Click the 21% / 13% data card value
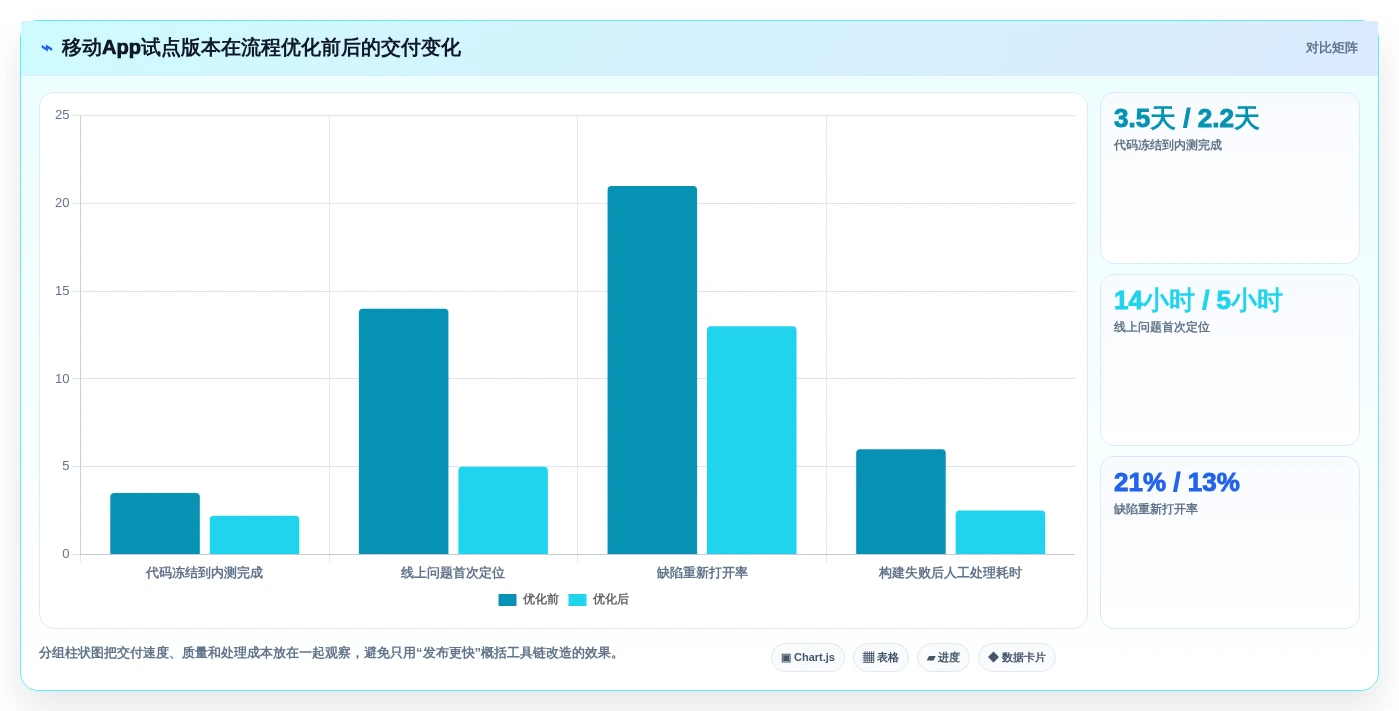 click(x=1176, y=483)
